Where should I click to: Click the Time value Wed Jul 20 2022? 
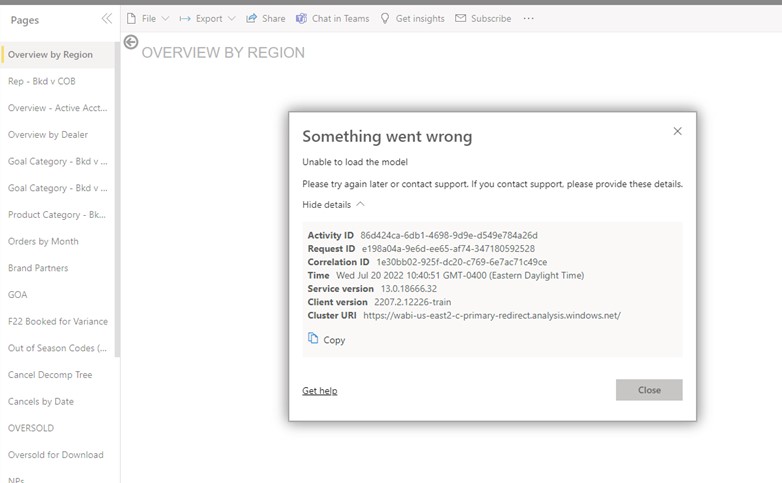[460, 275]
